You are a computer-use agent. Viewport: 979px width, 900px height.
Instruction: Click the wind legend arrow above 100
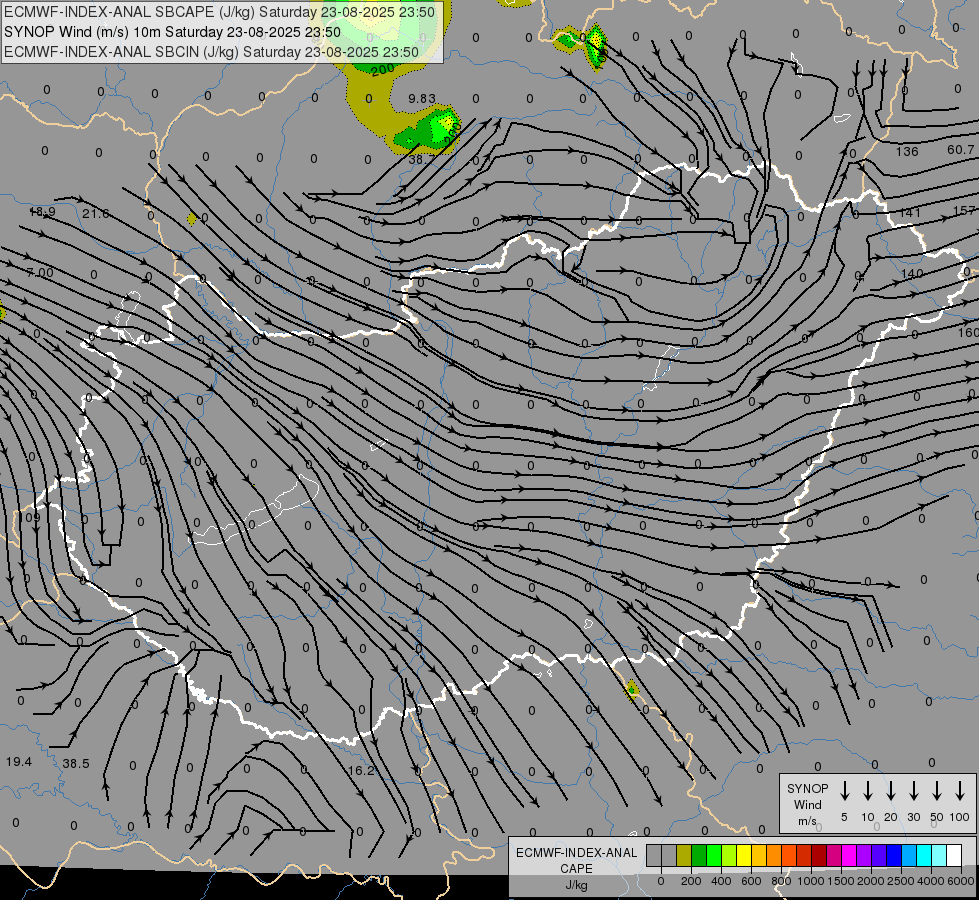[960, 790]
